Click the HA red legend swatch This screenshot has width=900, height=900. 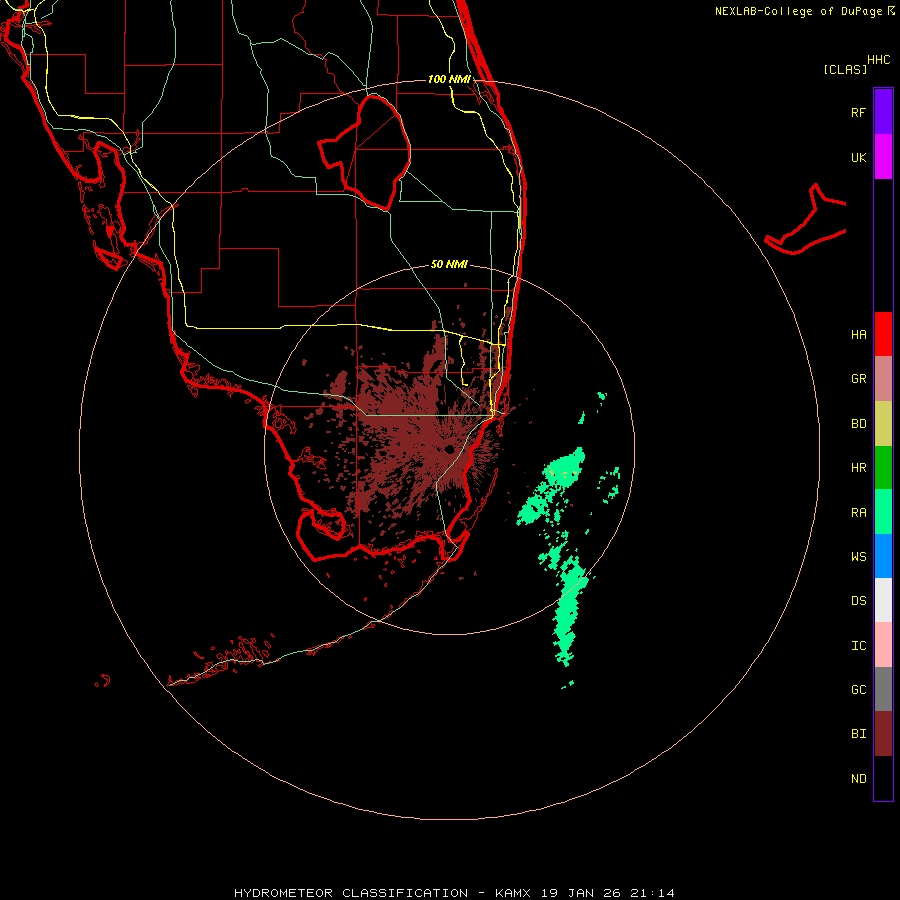(883, 334)
